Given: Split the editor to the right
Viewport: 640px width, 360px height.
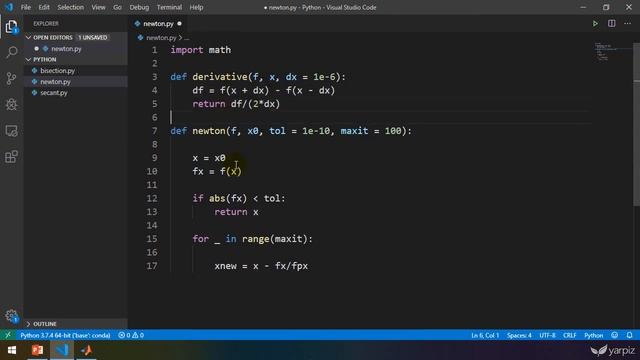Looking at the screenshot, I should (x=611, y=24).
